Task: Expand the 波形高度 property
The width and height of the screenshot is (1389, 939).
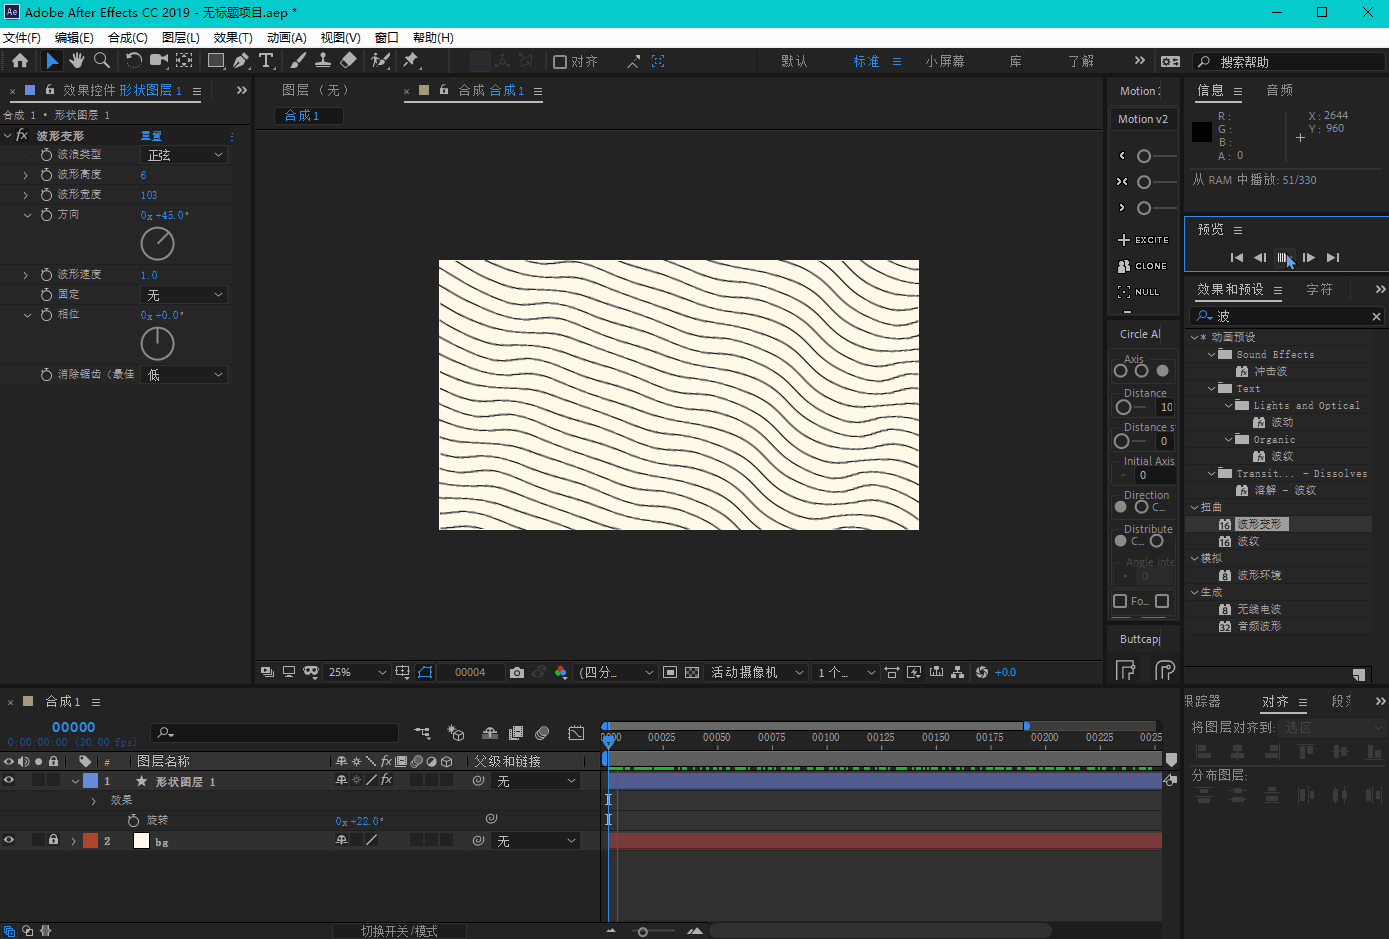Action: pos(26,175)
